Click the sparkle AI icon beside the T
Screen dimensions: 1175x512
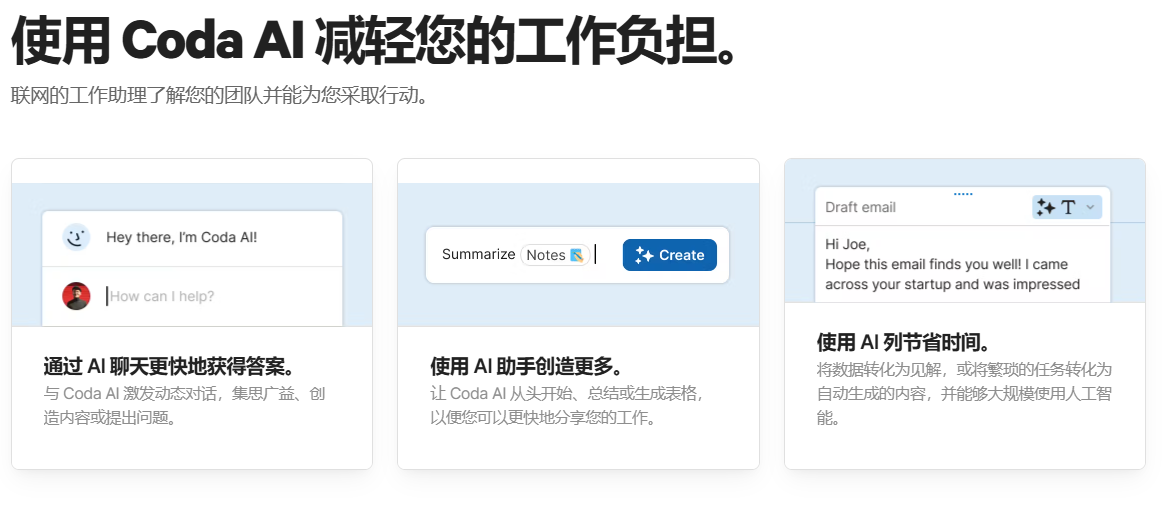tap(1045, 208)
